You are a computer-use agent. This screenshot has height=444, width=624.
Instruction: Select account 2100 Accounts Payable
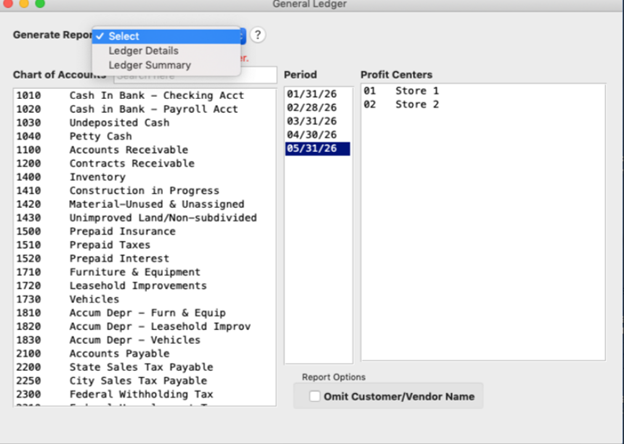tap(144, 353)
